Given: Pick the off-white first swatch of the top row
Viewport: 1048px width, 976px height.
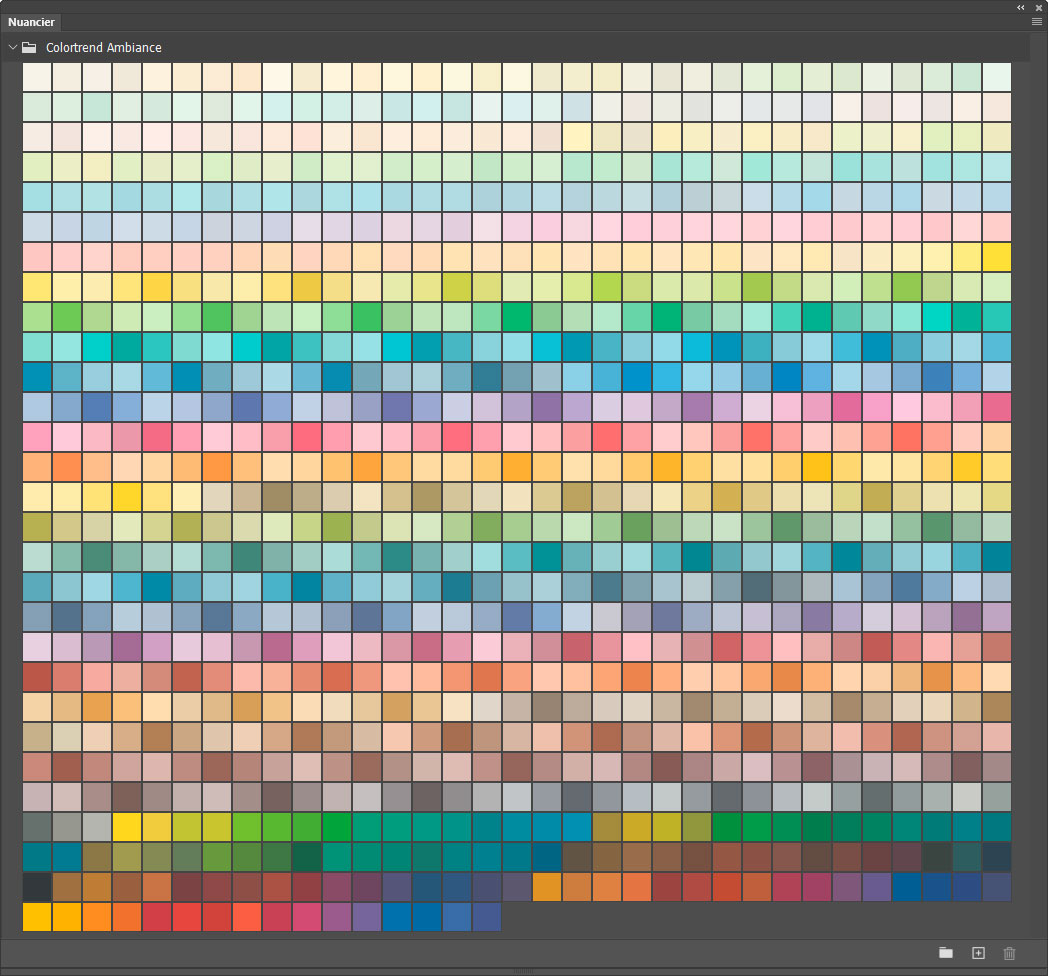Looking at the screenshot, I should point(37,77).
